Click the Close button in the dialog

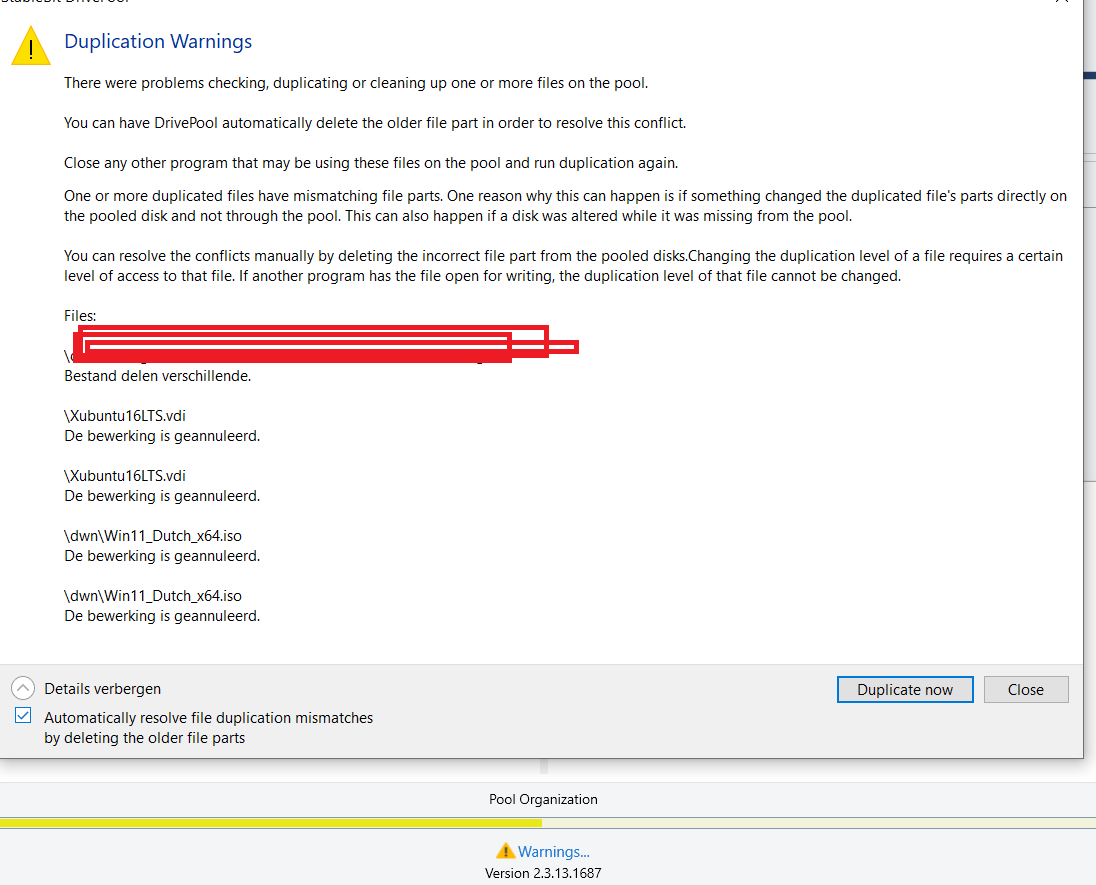coord(1025,689)
